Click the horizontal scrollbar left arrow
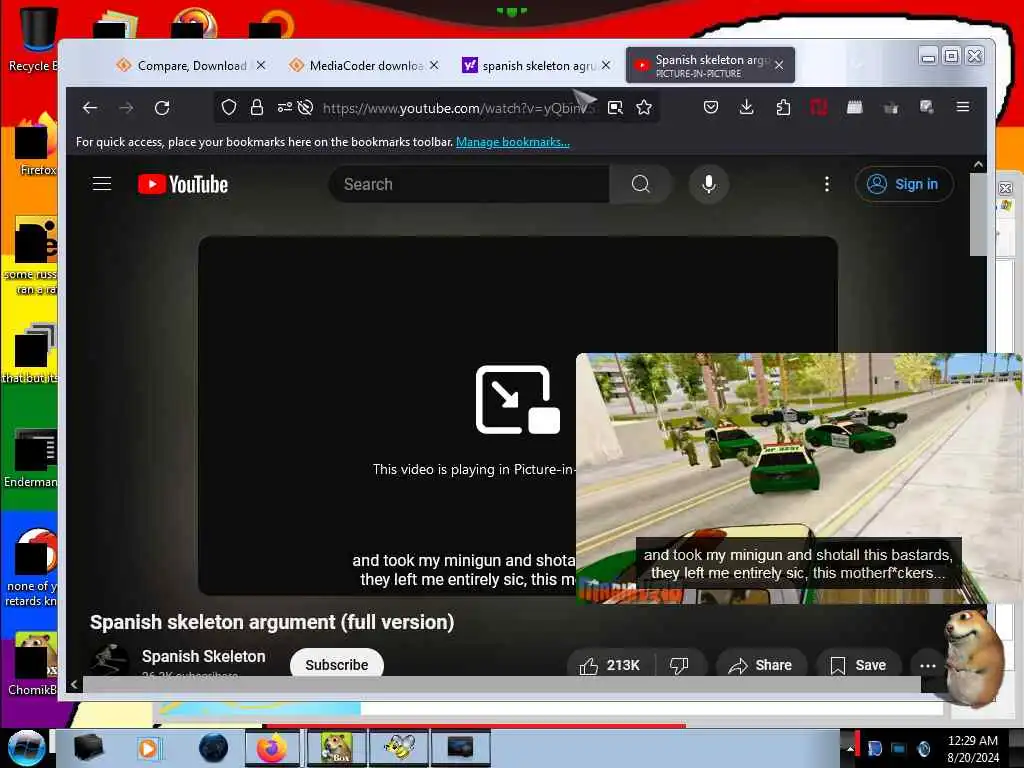Screen dimensions: 1024x768 tap(74, 684)
